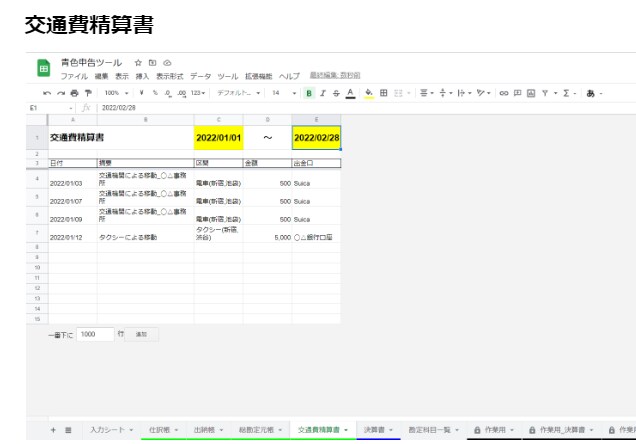Open the 表示形式 menu

tap(170, 76)
